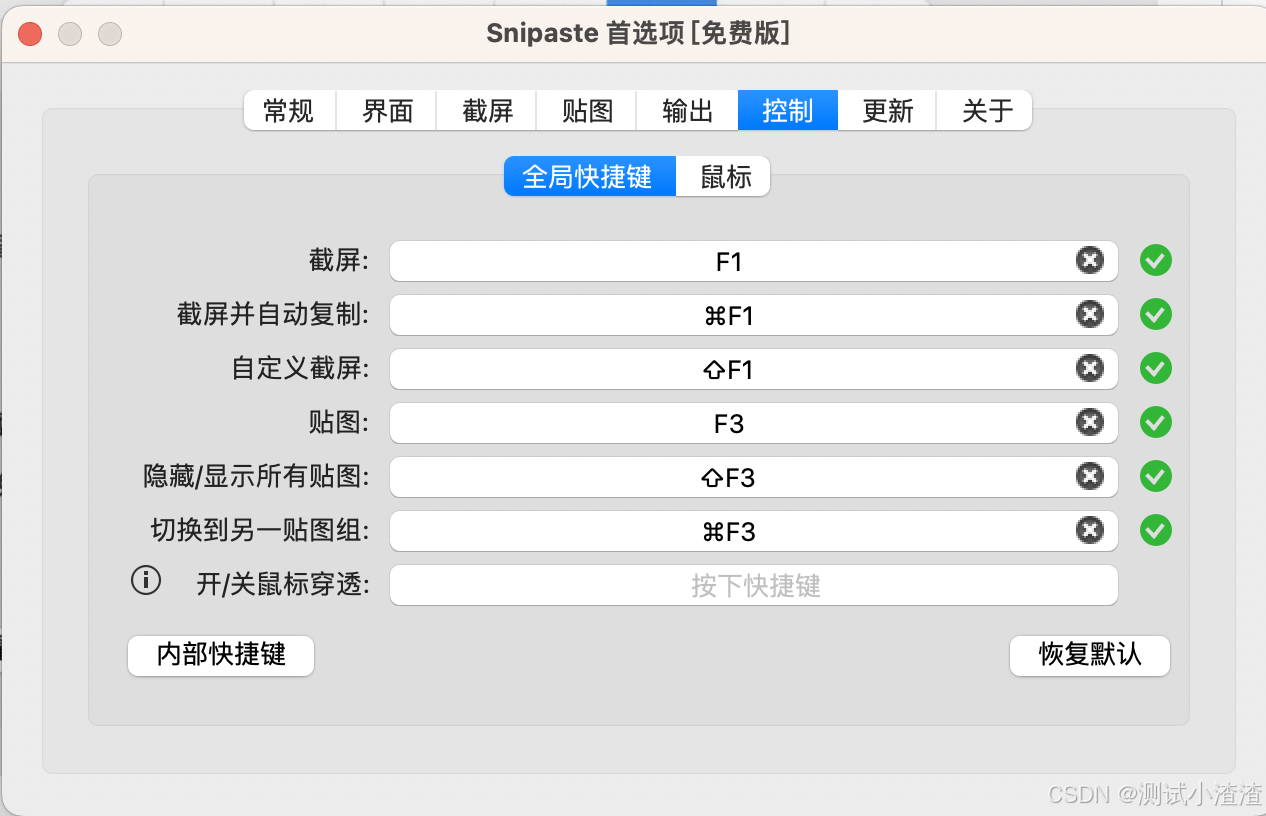
Task: Open the 常规 preferences tab
Action: point(289,111)
